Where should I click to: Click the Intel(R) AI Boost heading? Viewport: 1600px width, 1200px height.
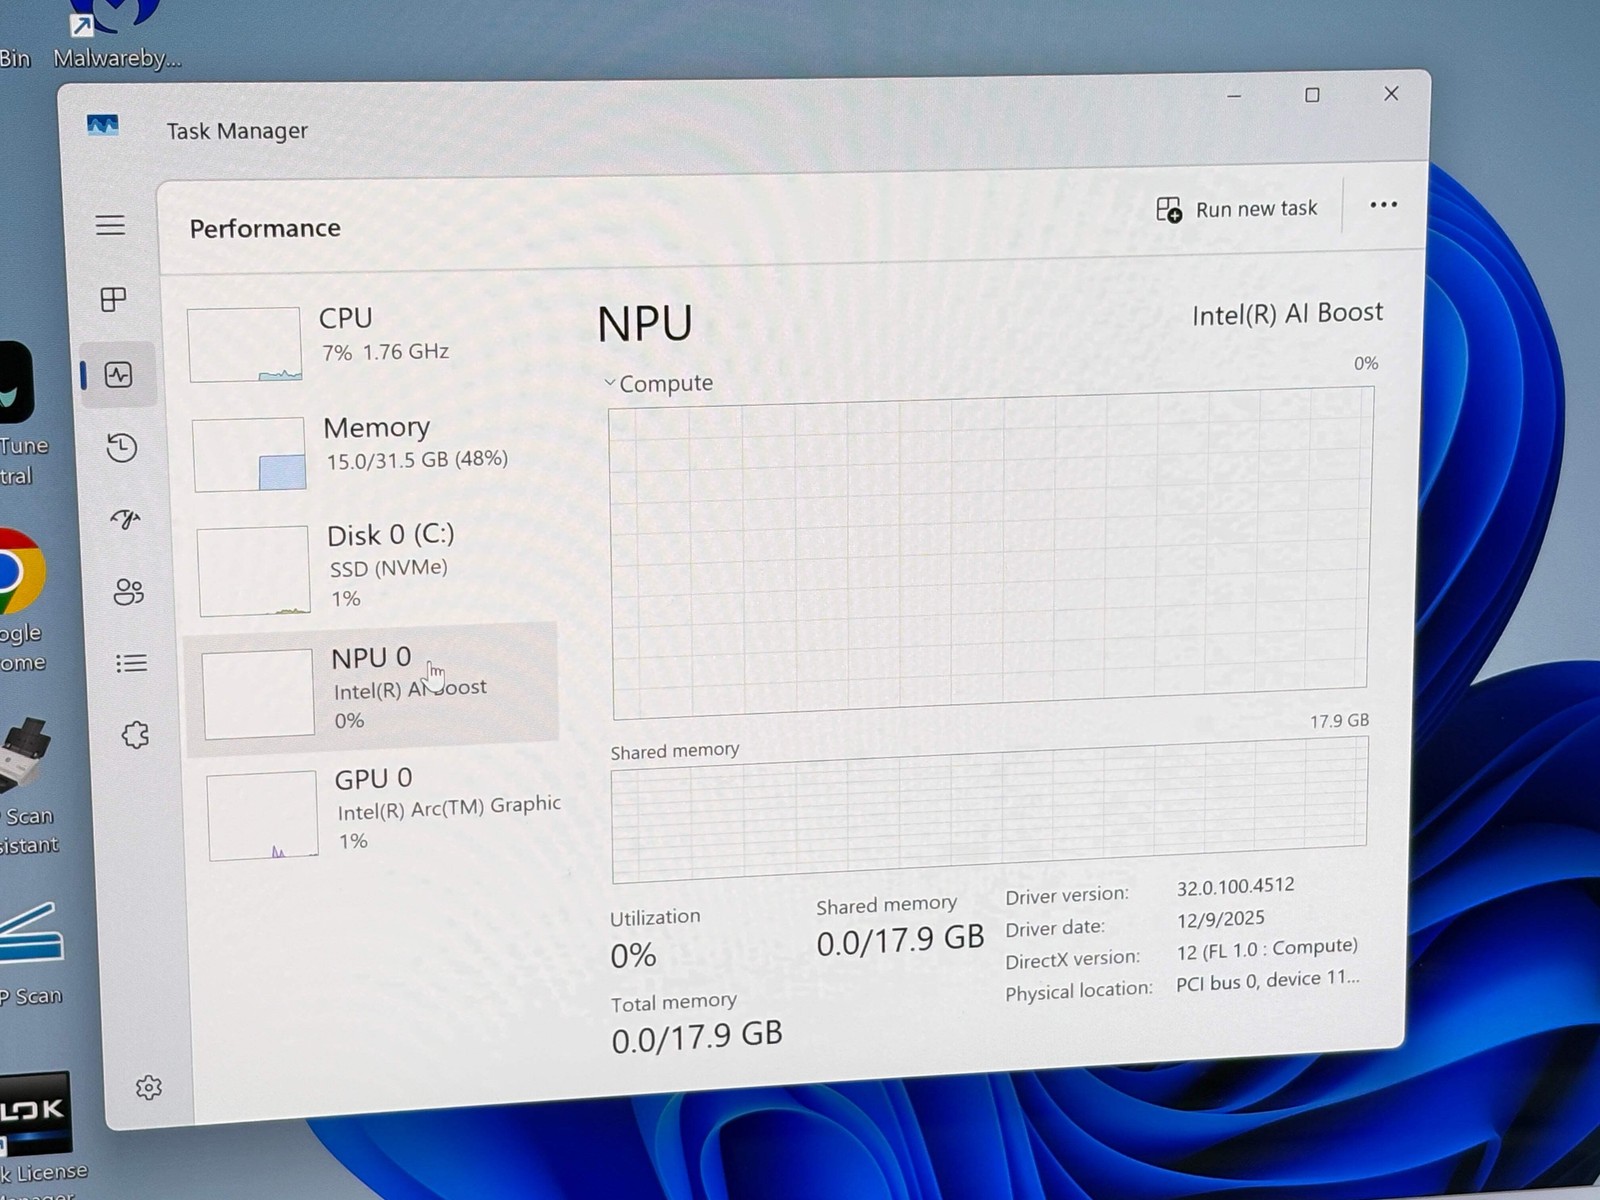tap(1287, 314)
